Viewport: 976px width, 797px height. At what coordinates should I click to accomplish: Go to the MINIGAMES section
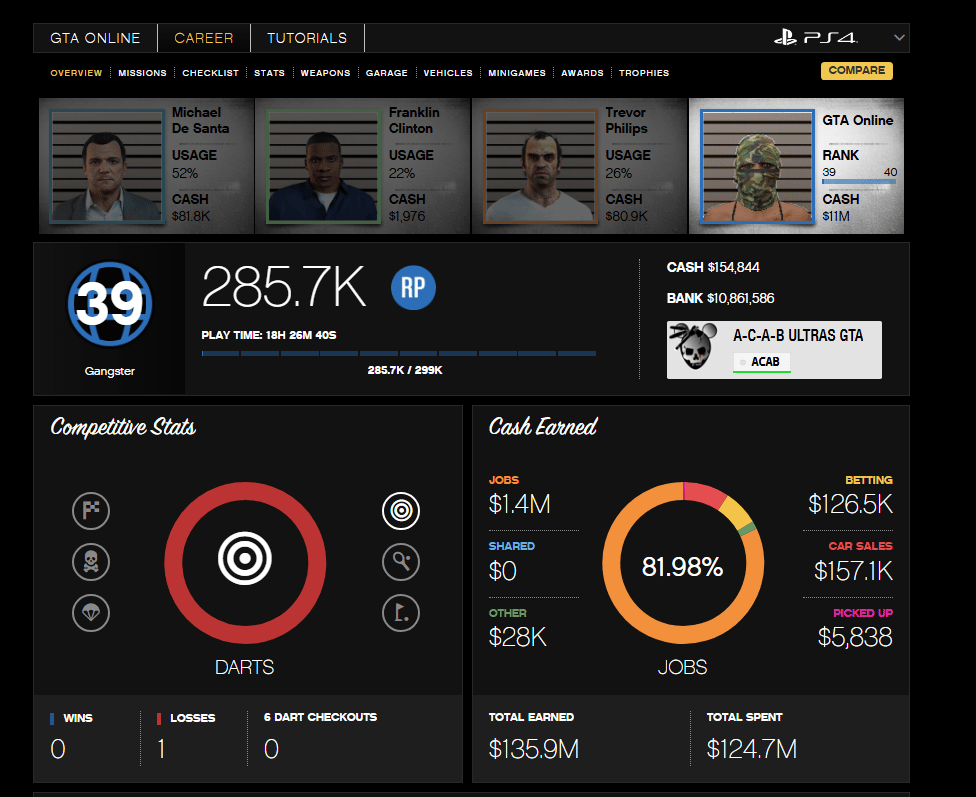pos(517,73)
